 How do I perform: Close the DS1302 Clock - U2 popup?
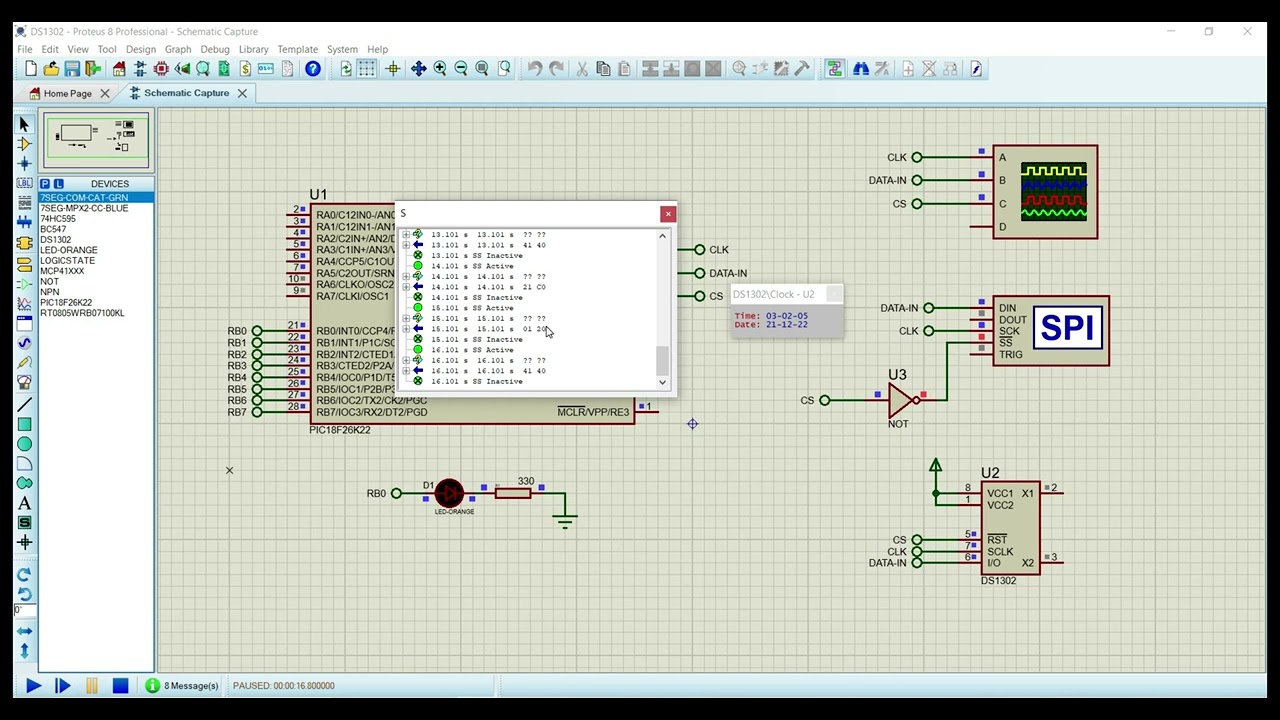[834, 294]
